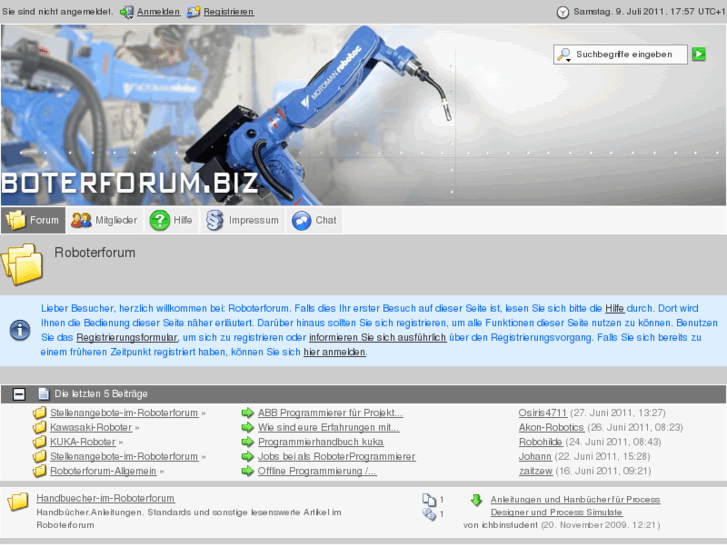Click the Chat speech bubble icon

coord(301,221)
